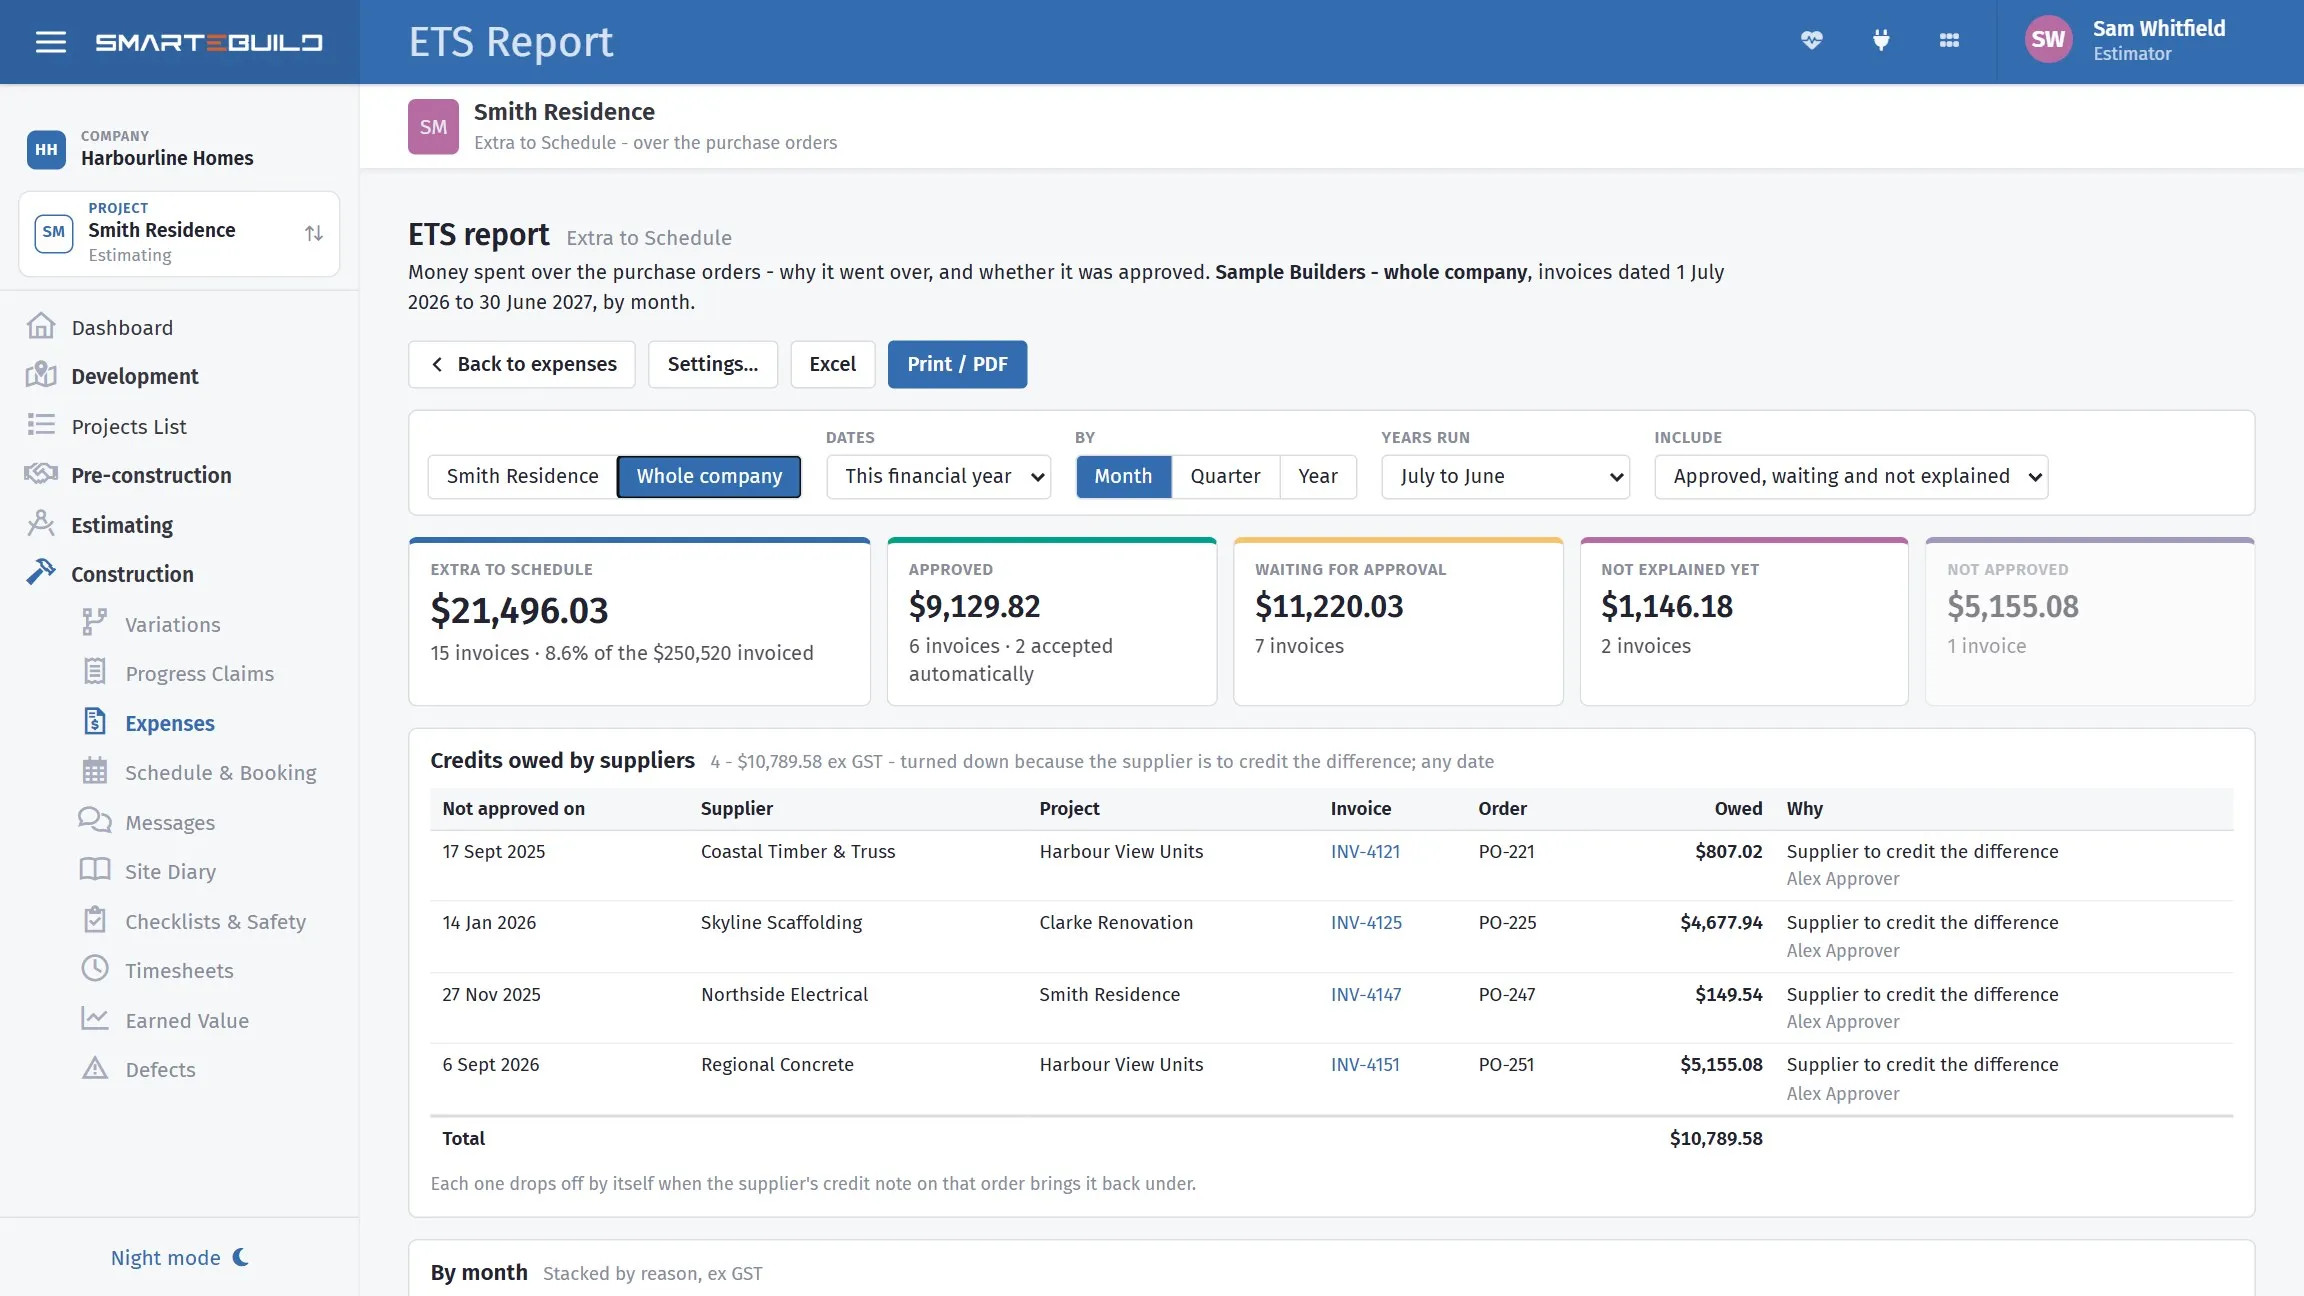Click the Schedule & Booking calendar icon
The height and width of the screenshot is (1296, 2304).
pyautogui.click(x=95, y=772)
